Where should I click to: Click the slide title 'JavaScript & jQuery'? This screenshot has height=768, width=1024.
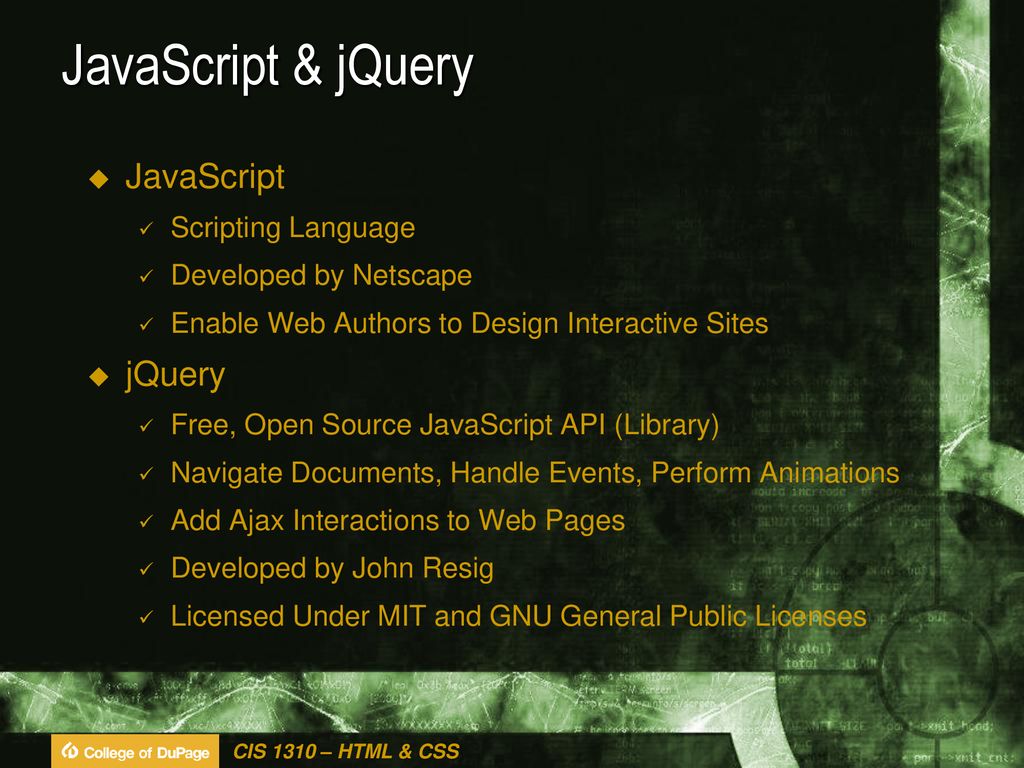(x=267, y=67)
